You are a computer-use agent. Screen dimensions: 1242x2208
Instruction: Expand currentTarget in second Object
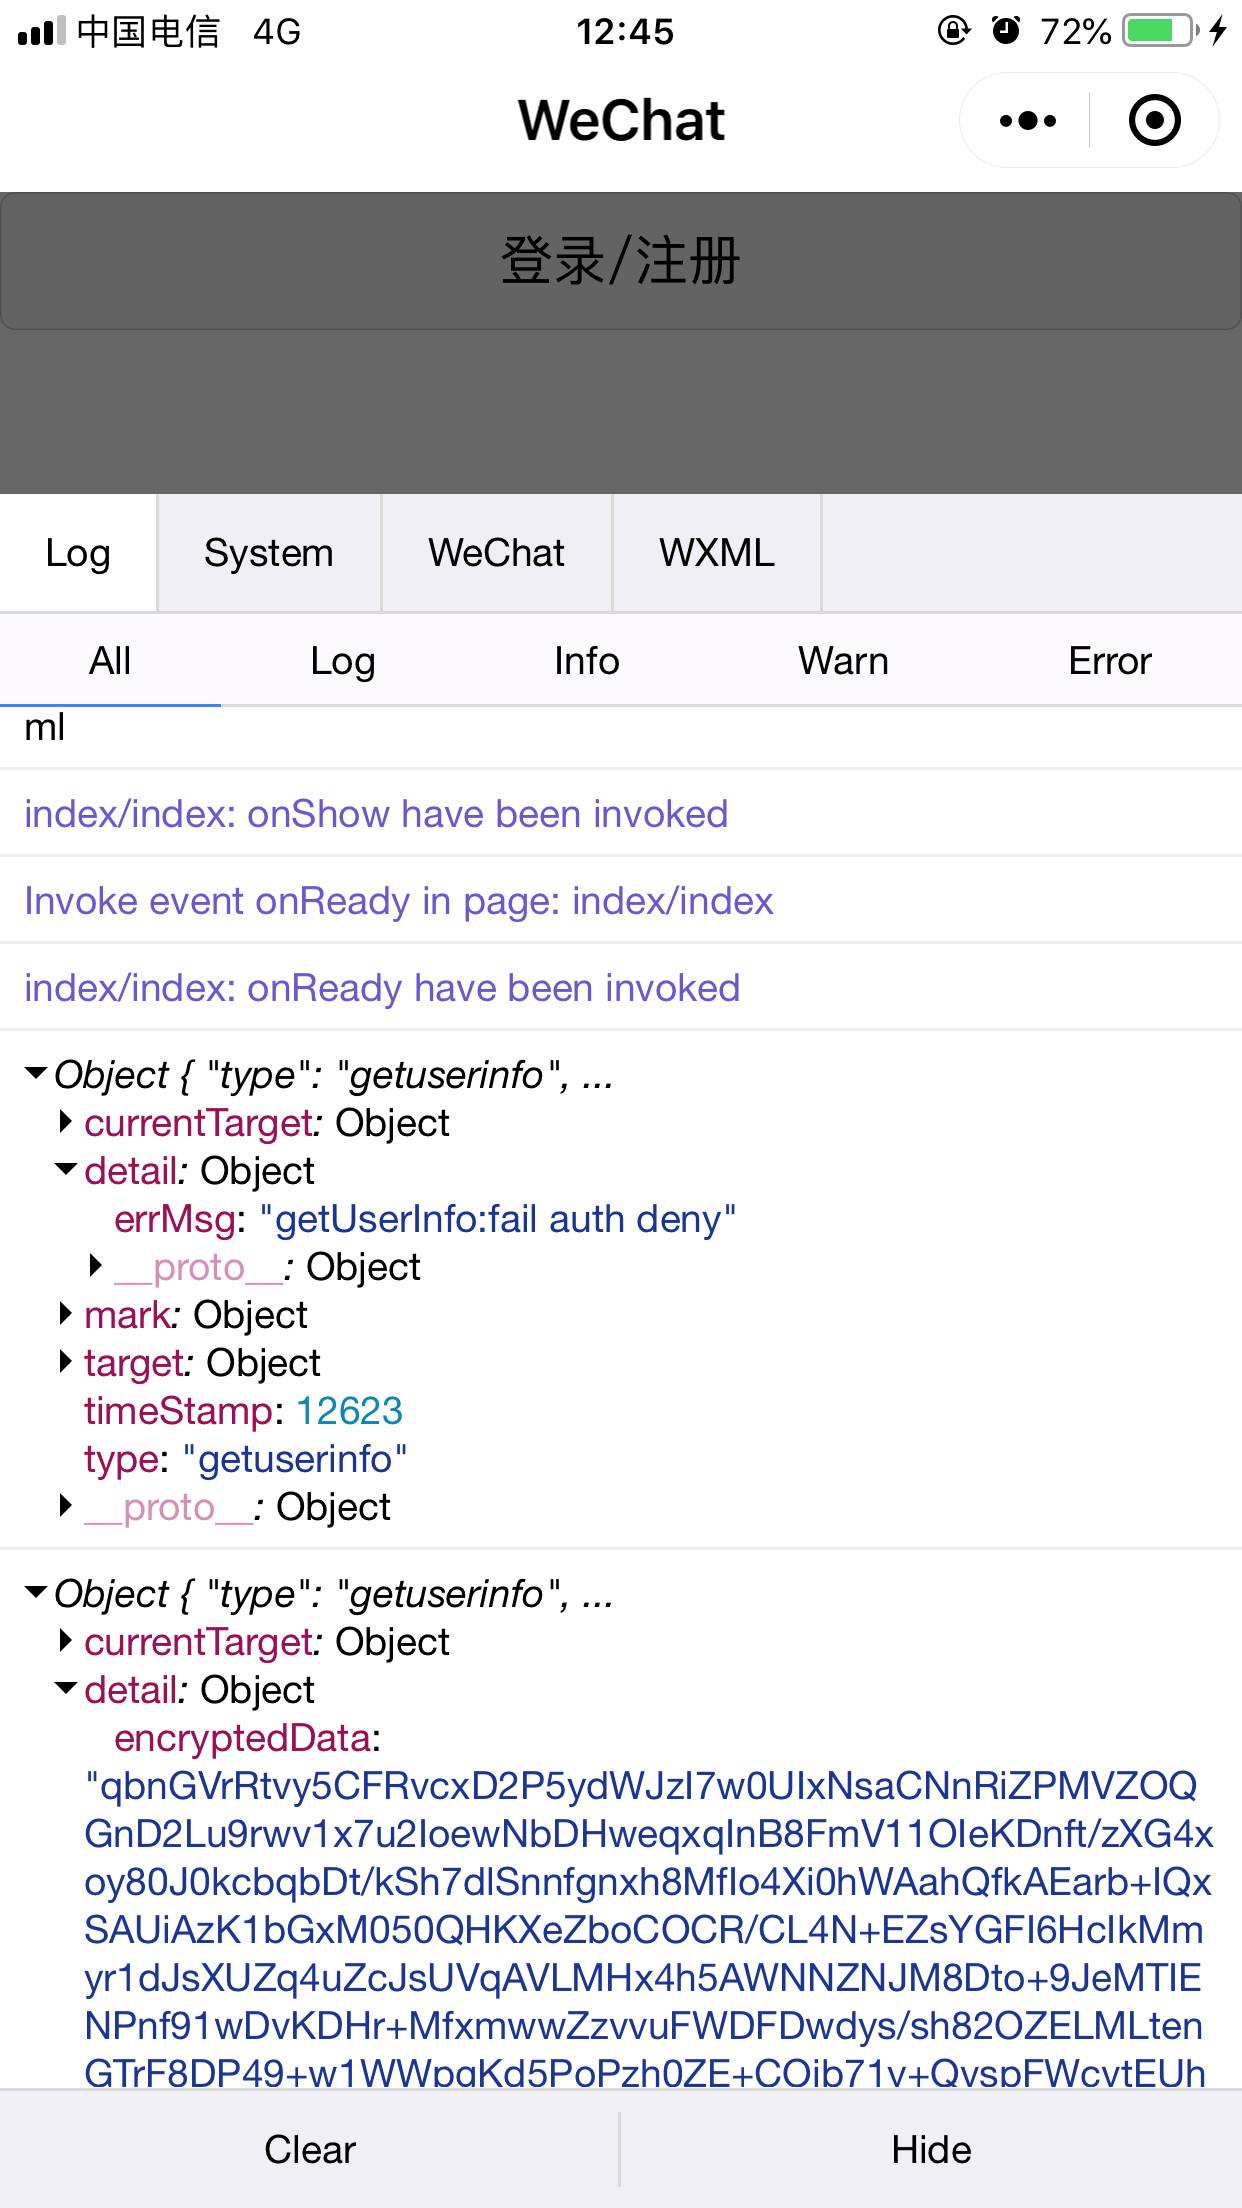tap(66, 1641)
